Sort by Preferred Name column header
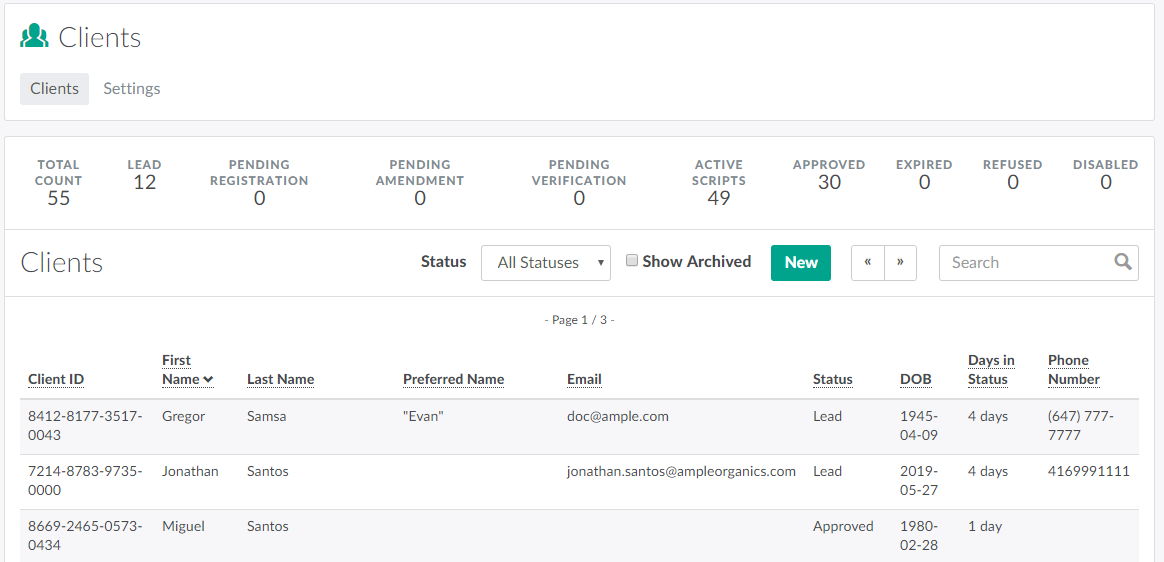 pyautogui.click(x=453, y=379)
